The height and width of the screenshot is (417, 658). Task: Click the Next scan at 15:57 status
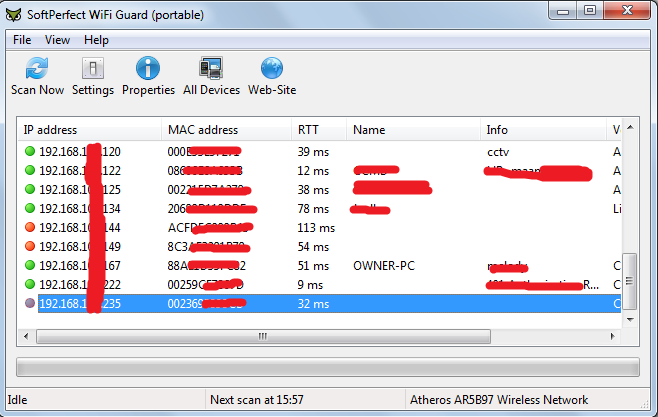tap(256, 400)
